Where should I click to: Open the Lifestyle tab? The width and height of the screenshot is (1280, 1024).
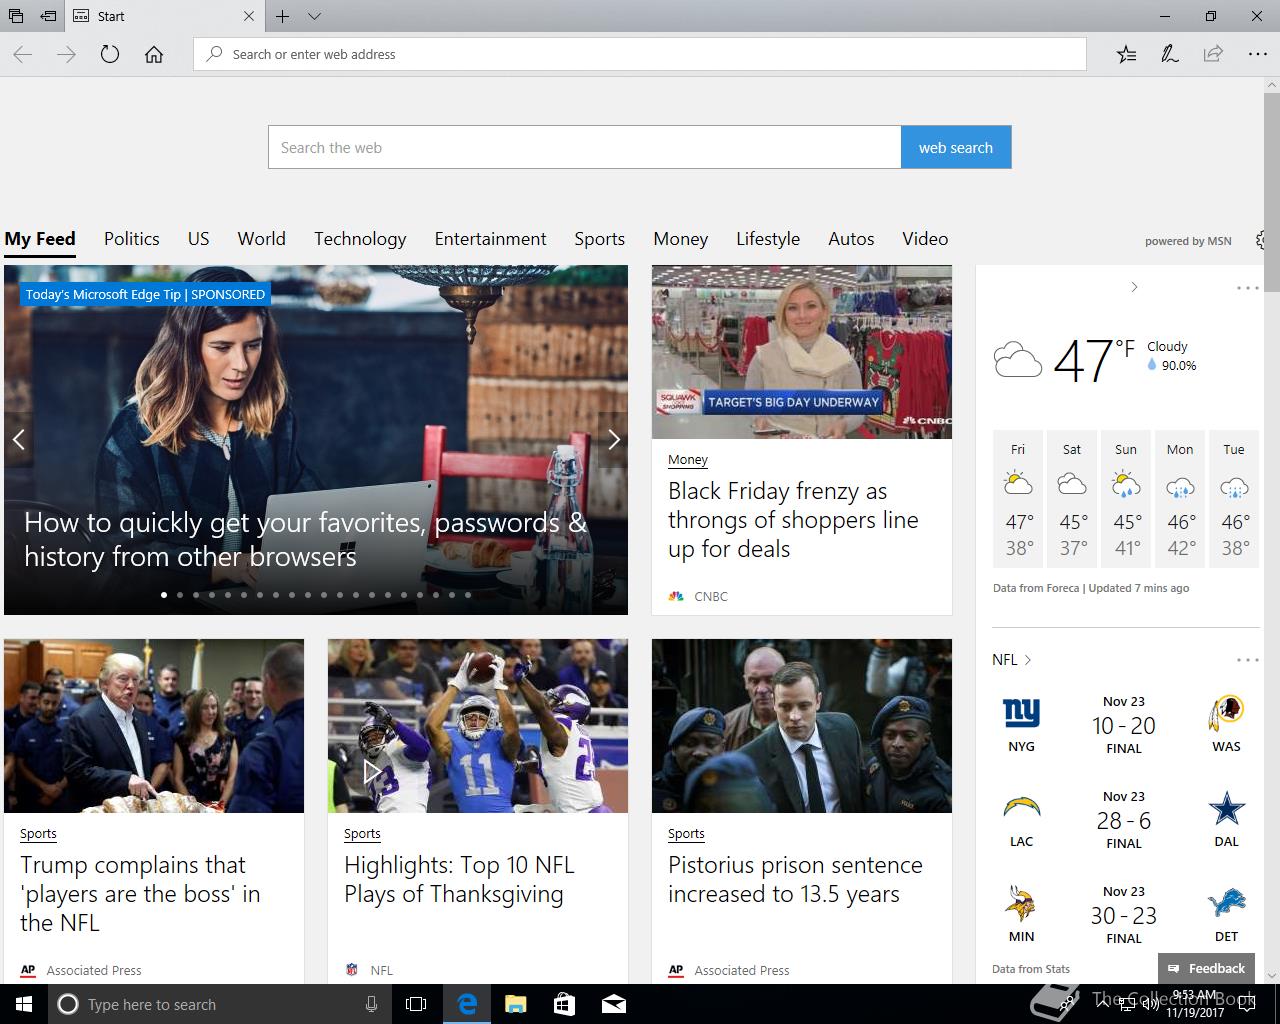coord(768,239)
